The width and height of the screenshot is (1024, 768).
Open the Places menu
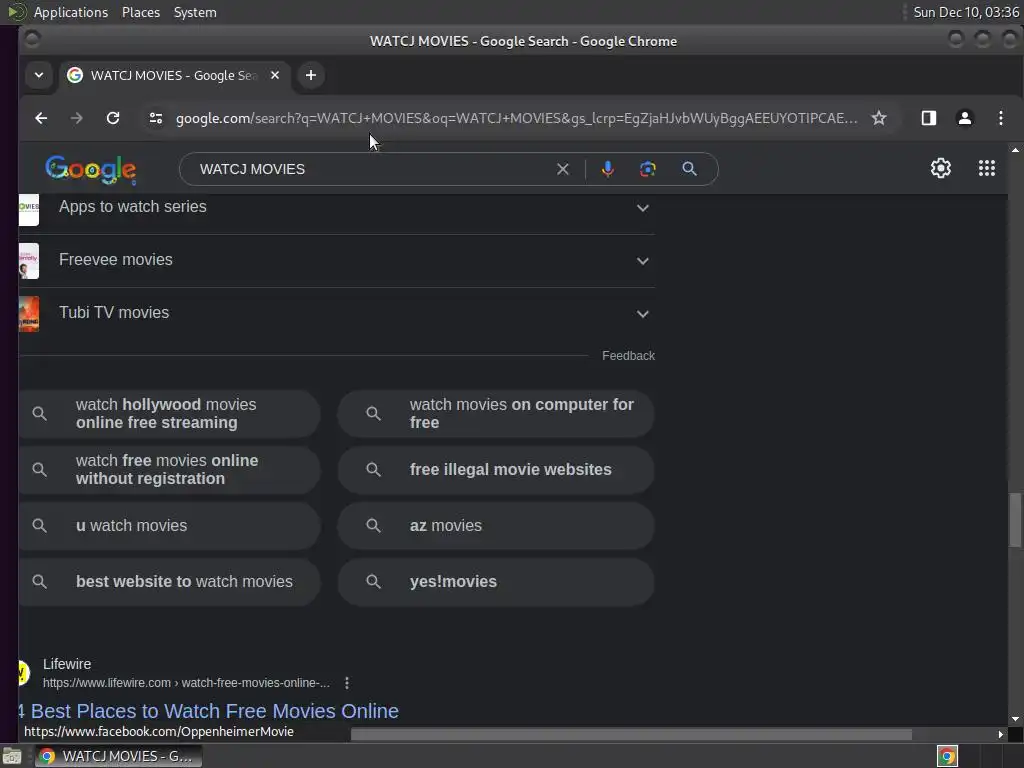[x=140, y=12]
